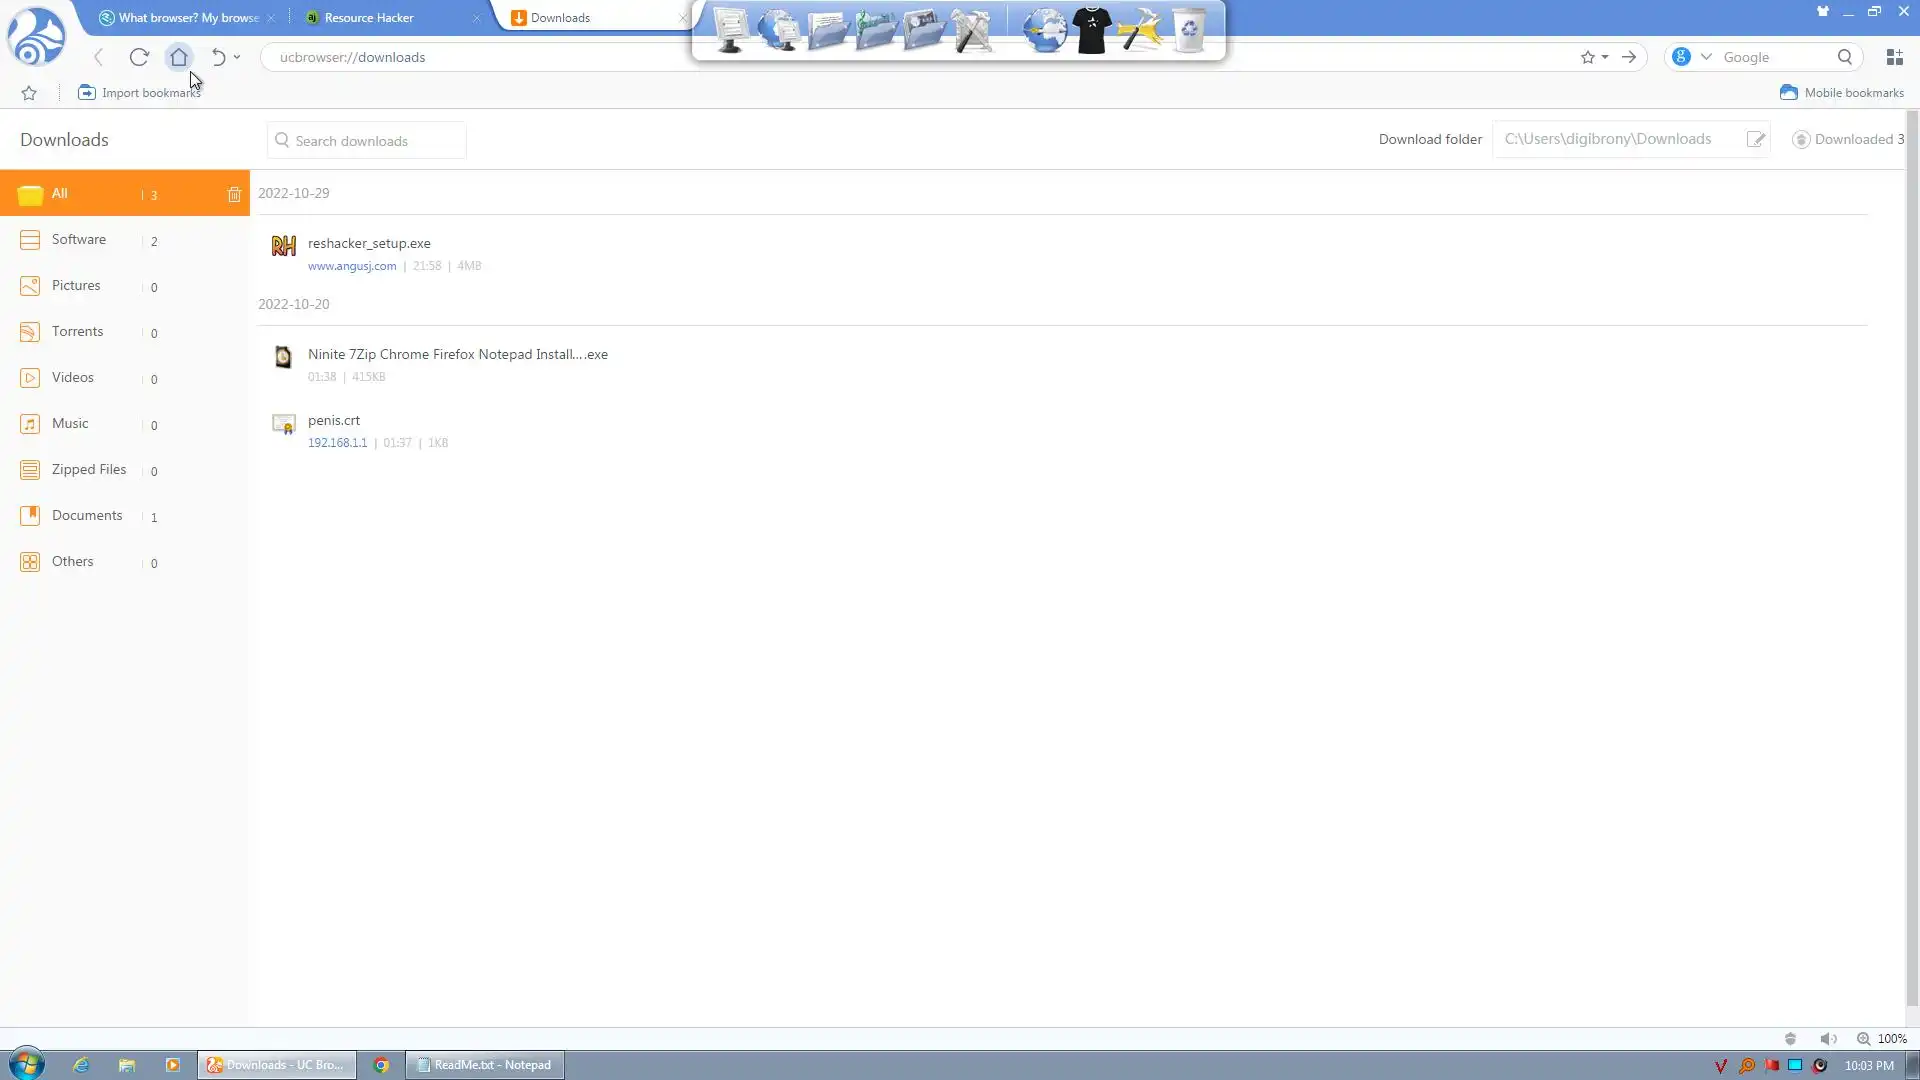Click trash icon next to All category
The height and width of the screenshot is (1080, 1920).
(x=234, y=195)
